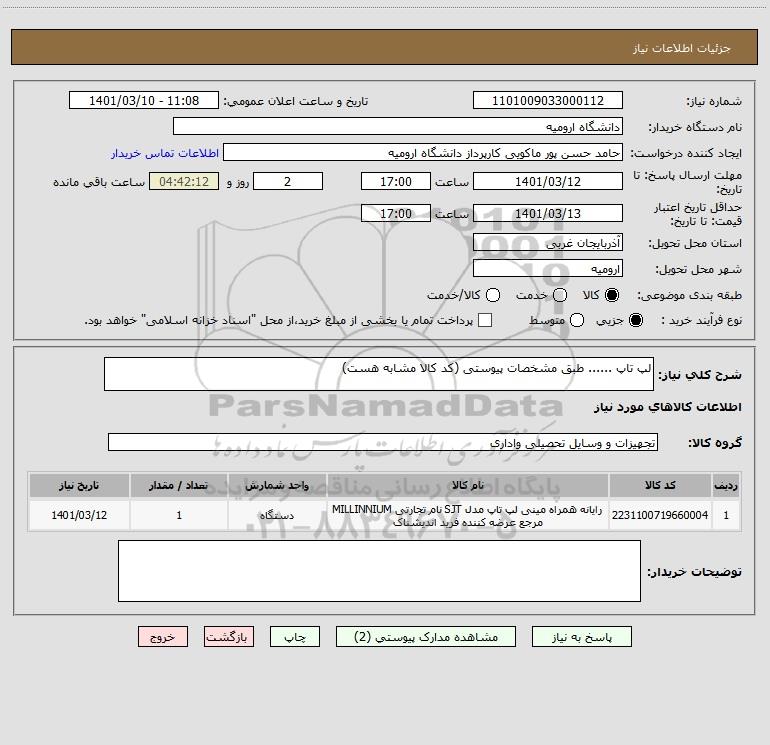Click the province field آذربایجان غربی

548,242
